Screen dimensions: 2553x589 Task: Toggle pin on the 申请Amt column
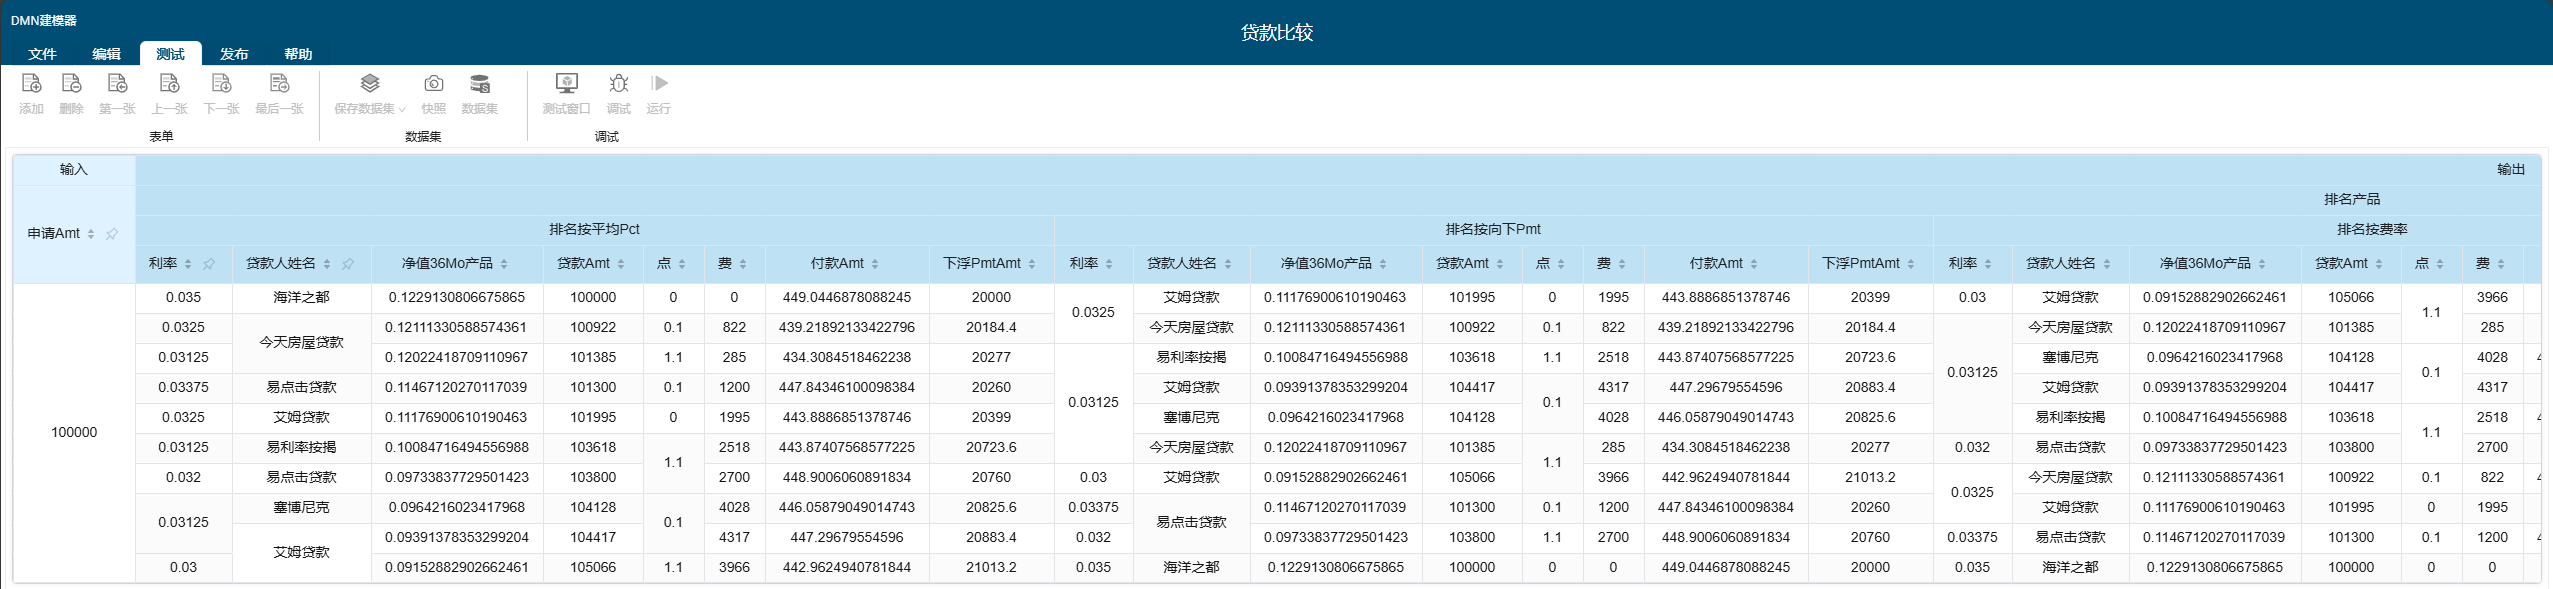112,234
